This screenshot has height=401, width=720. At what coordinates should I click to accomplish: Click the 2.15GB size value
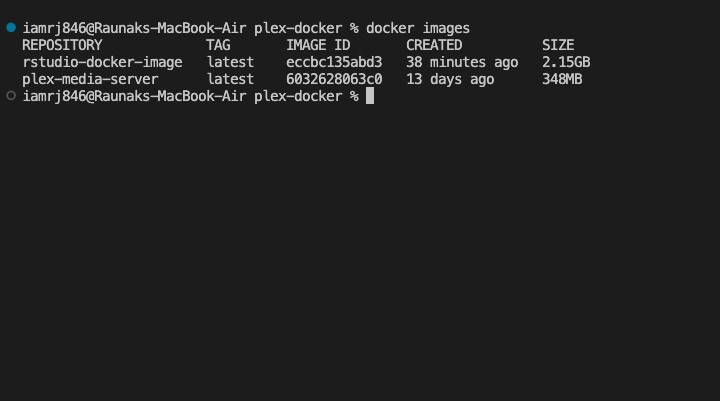(x=566, y=62)
